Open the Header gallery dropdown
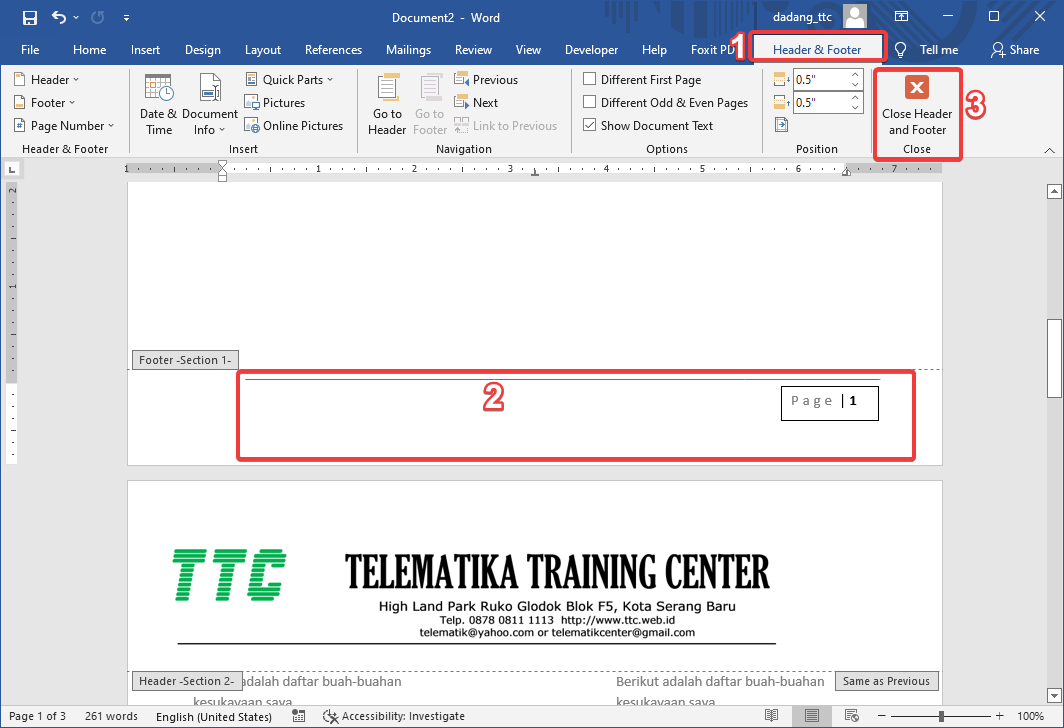Viewport: 1064px width, 728px height. (47, 79)
